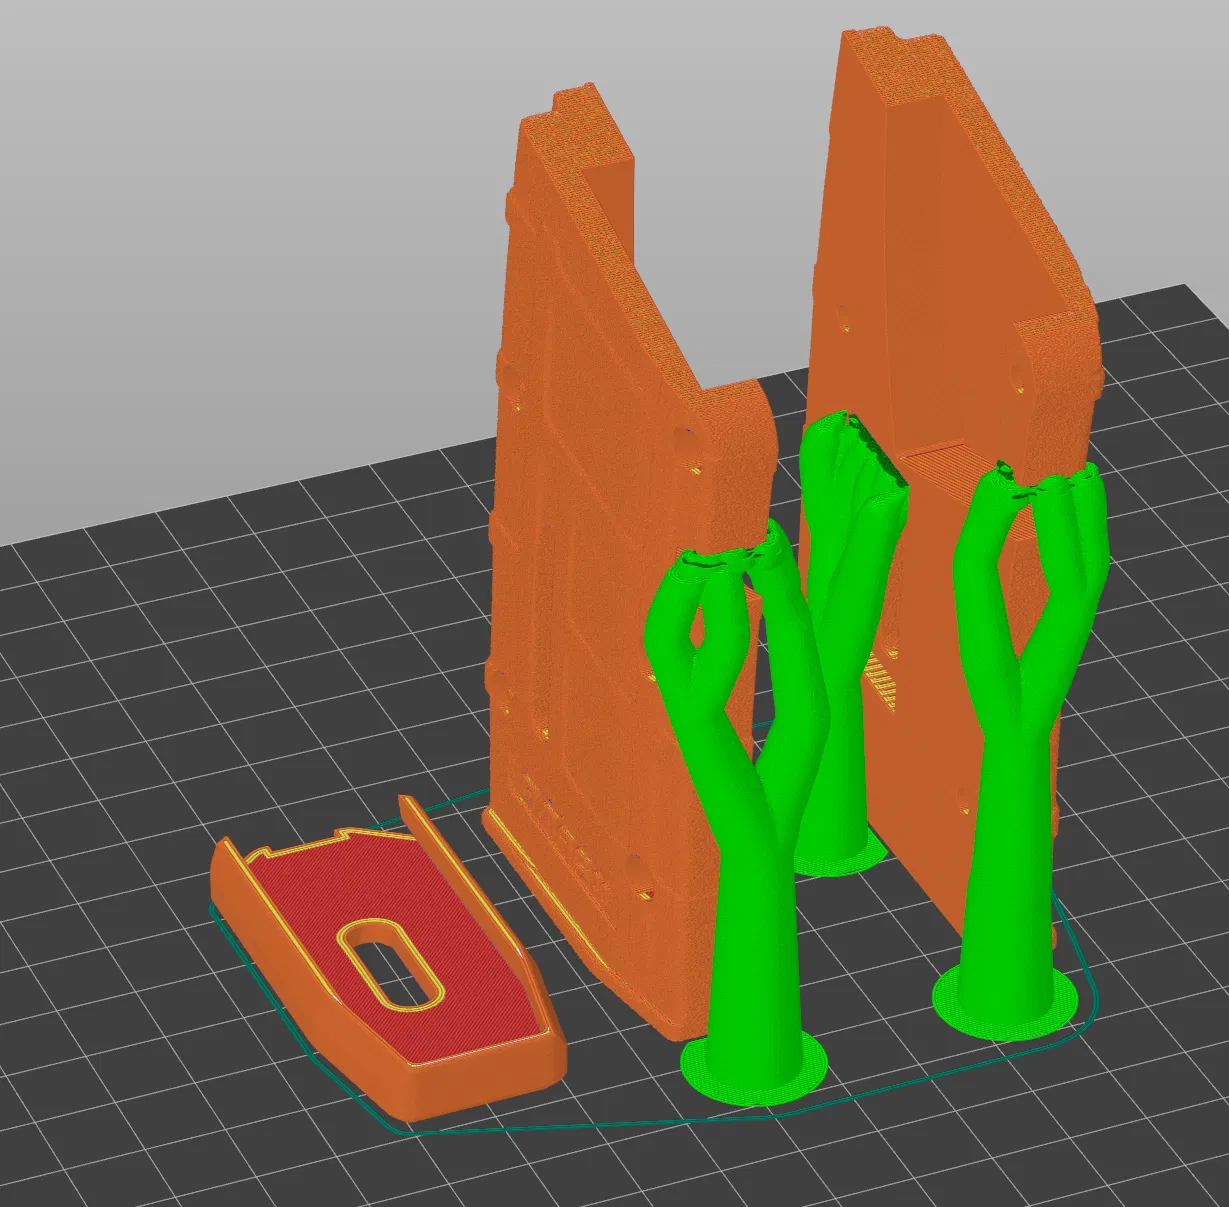Click the oval slot in the red surface

[390, 966]
